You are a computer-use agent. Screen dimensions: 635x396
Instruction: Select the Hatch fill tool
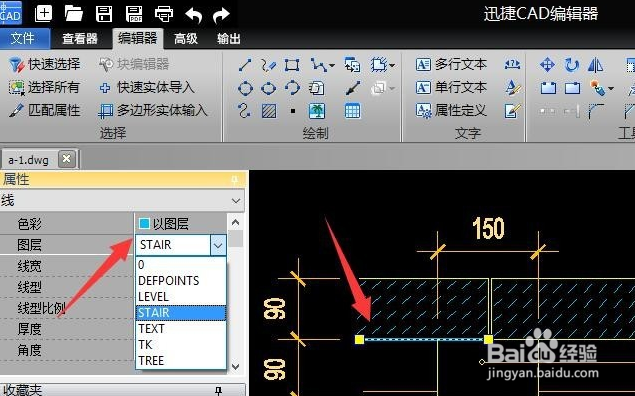269,111
